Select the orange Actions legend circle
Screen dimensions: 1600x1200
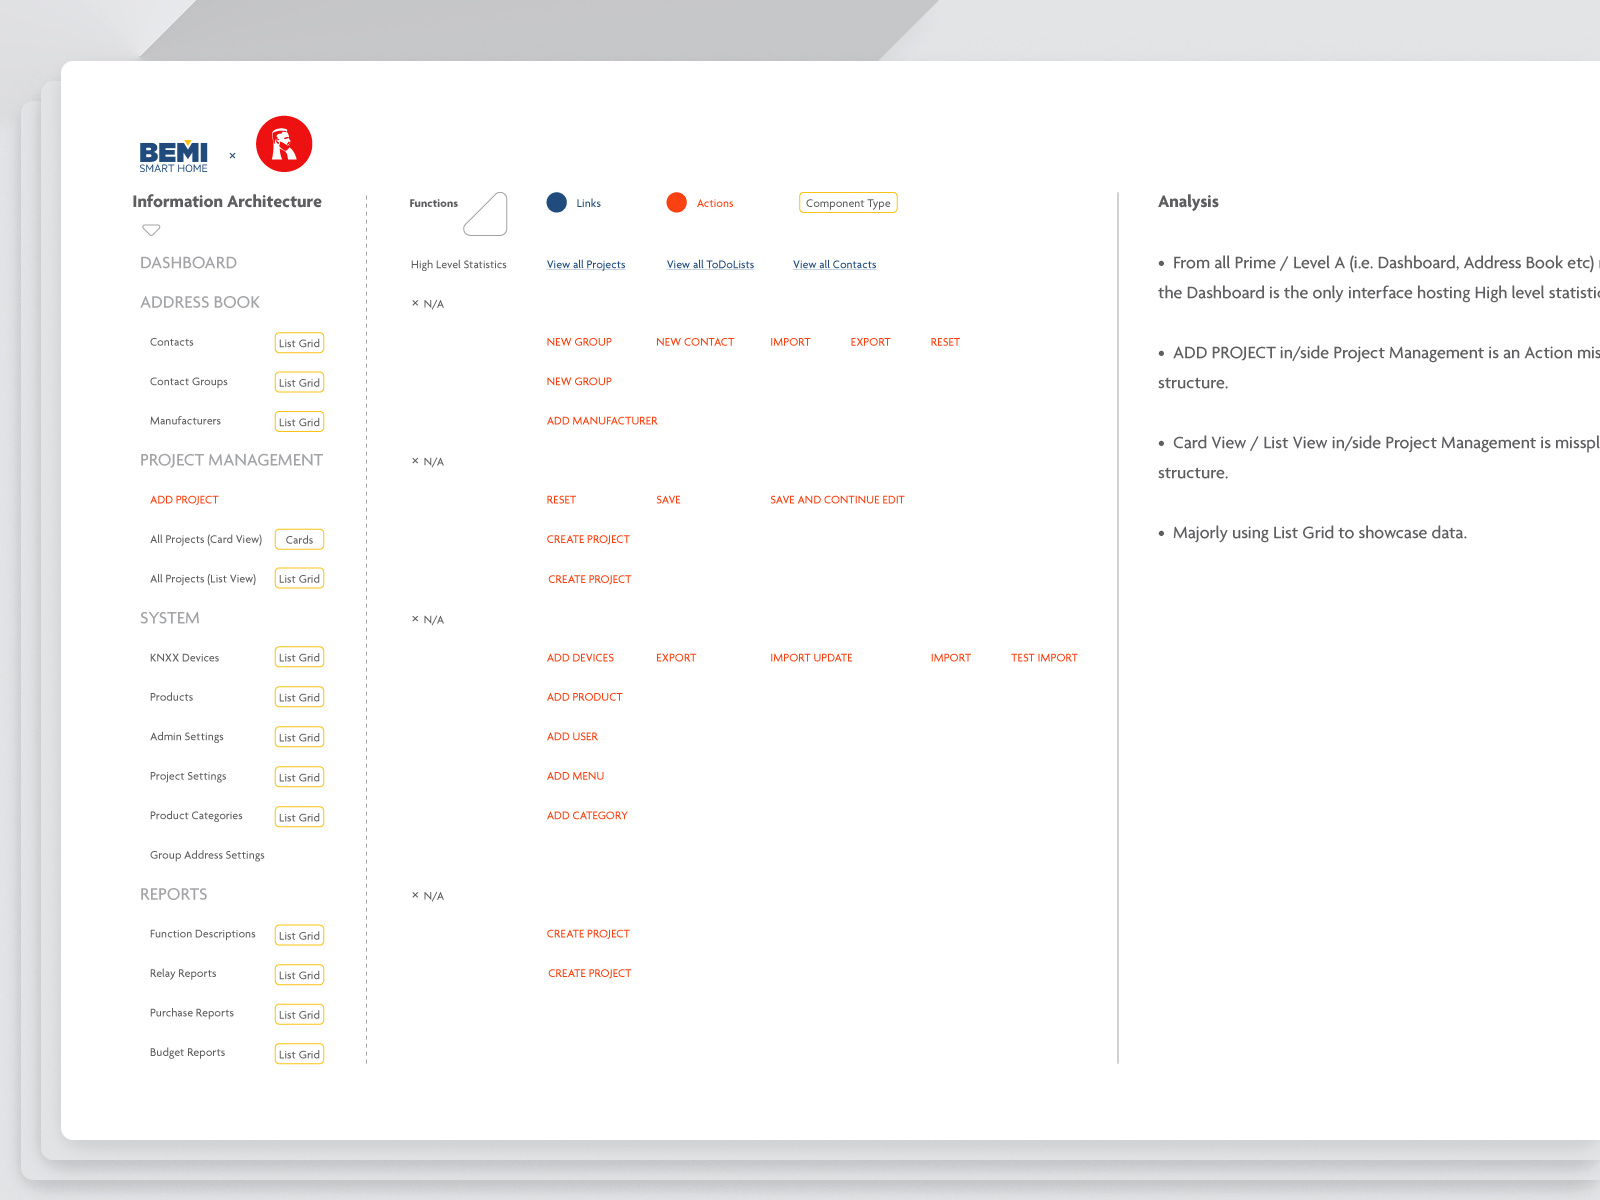[677, 203]
